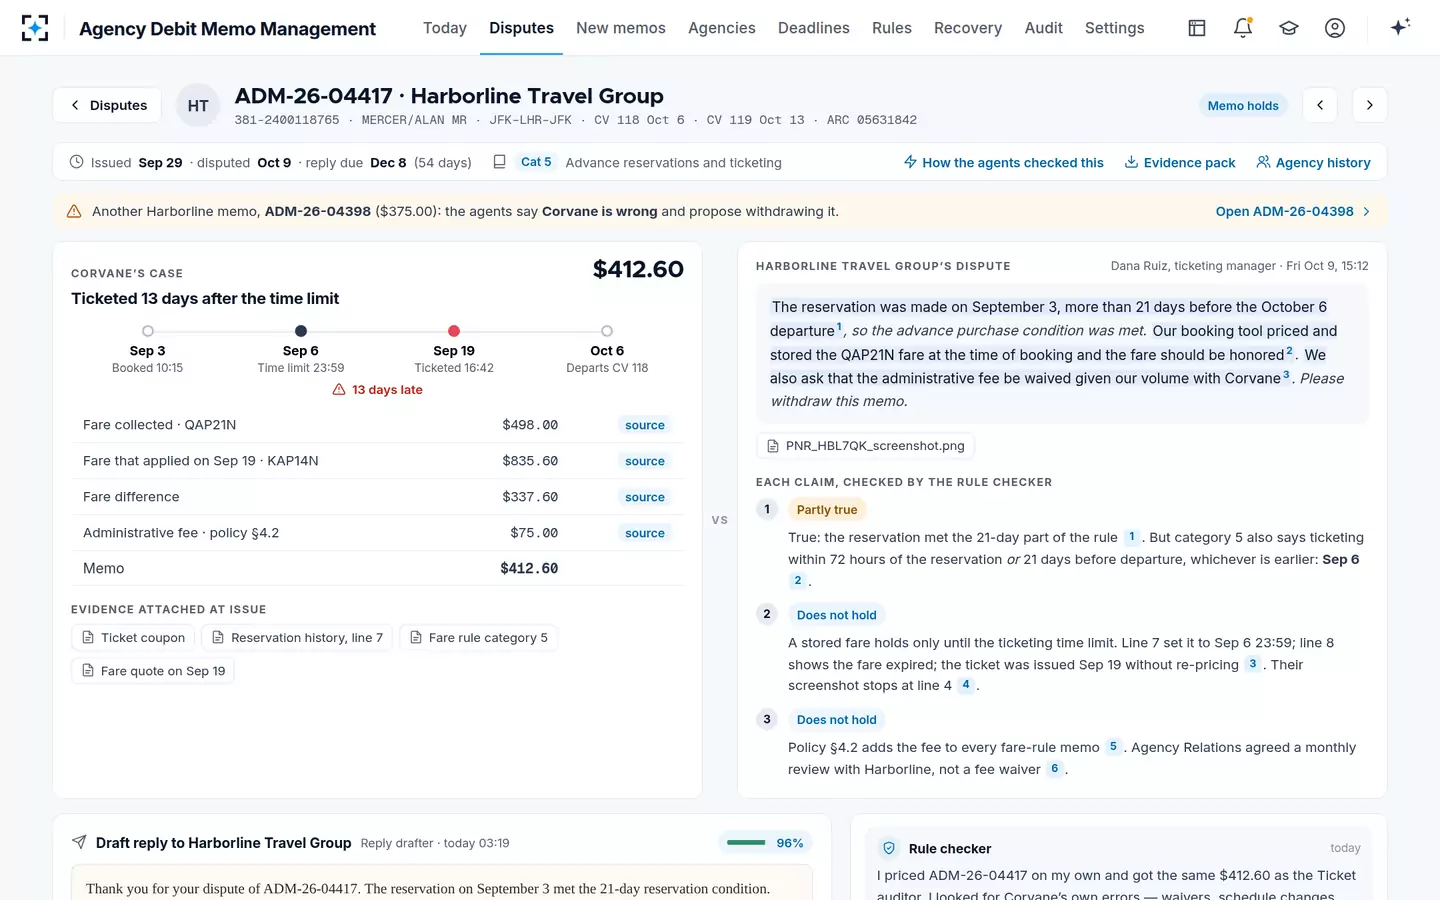Download the Evidence pack
This screenshot has width=1440, height=900.
[1180, 162]
